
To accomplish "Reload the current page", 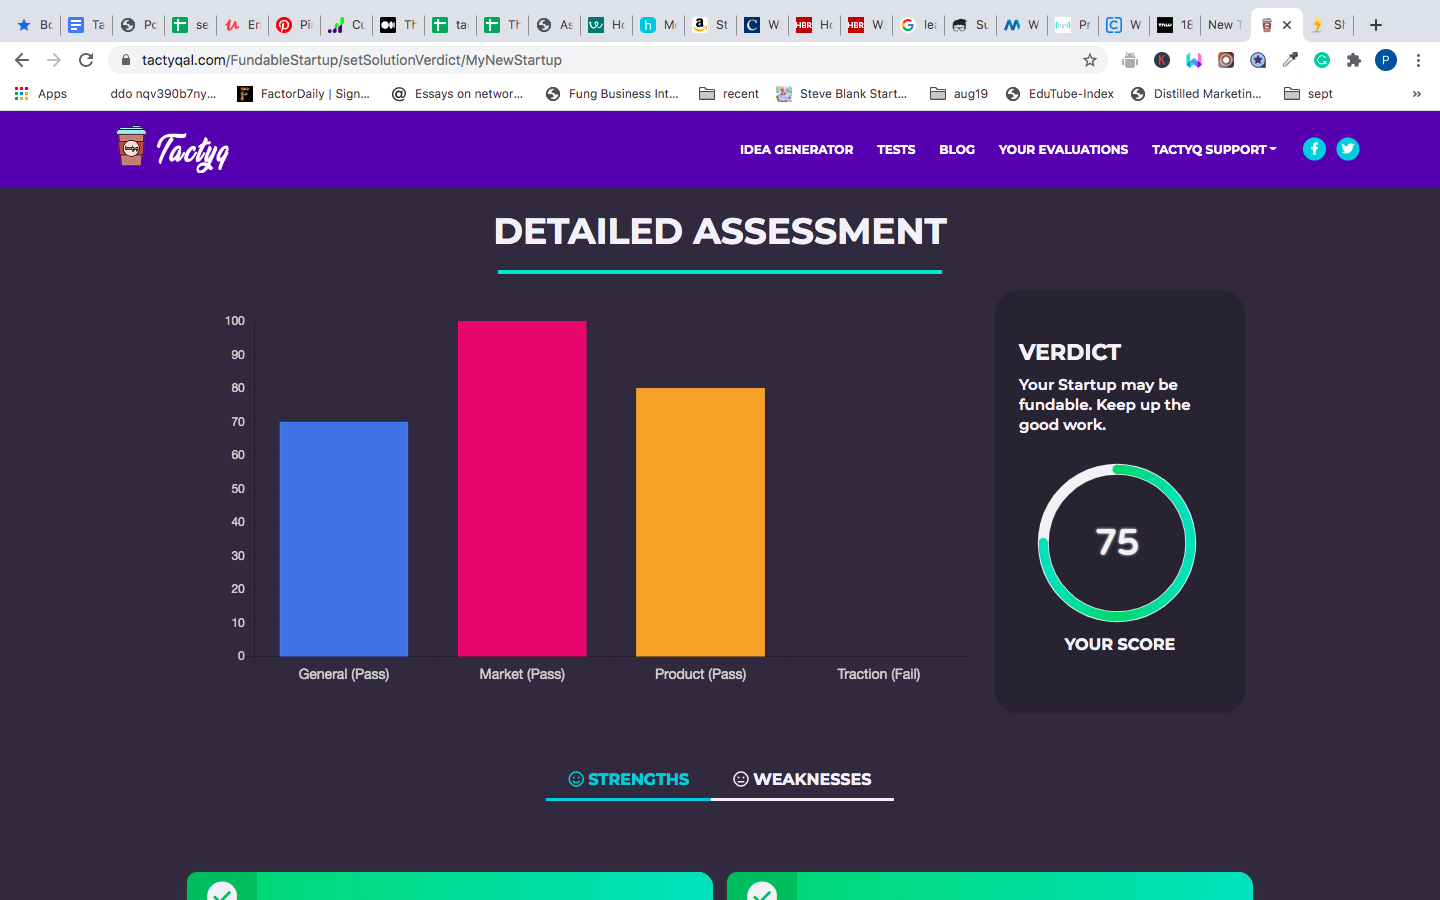I will (86, 60).
